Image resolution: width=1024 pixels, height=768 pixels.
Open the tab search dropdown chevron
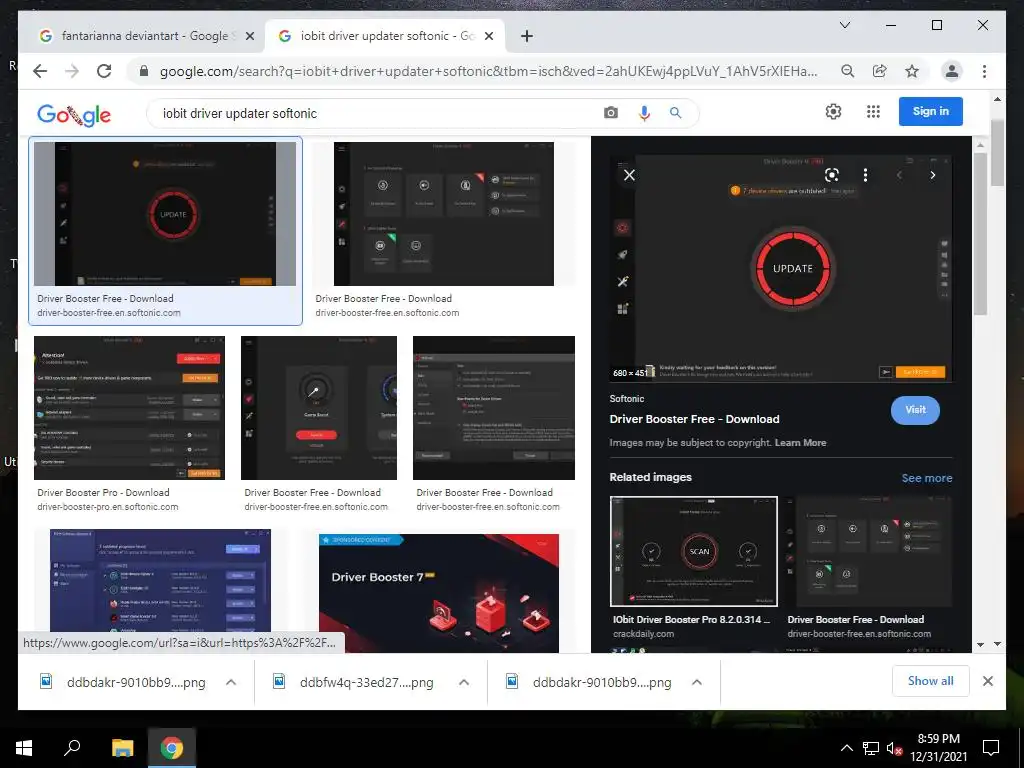844,25
